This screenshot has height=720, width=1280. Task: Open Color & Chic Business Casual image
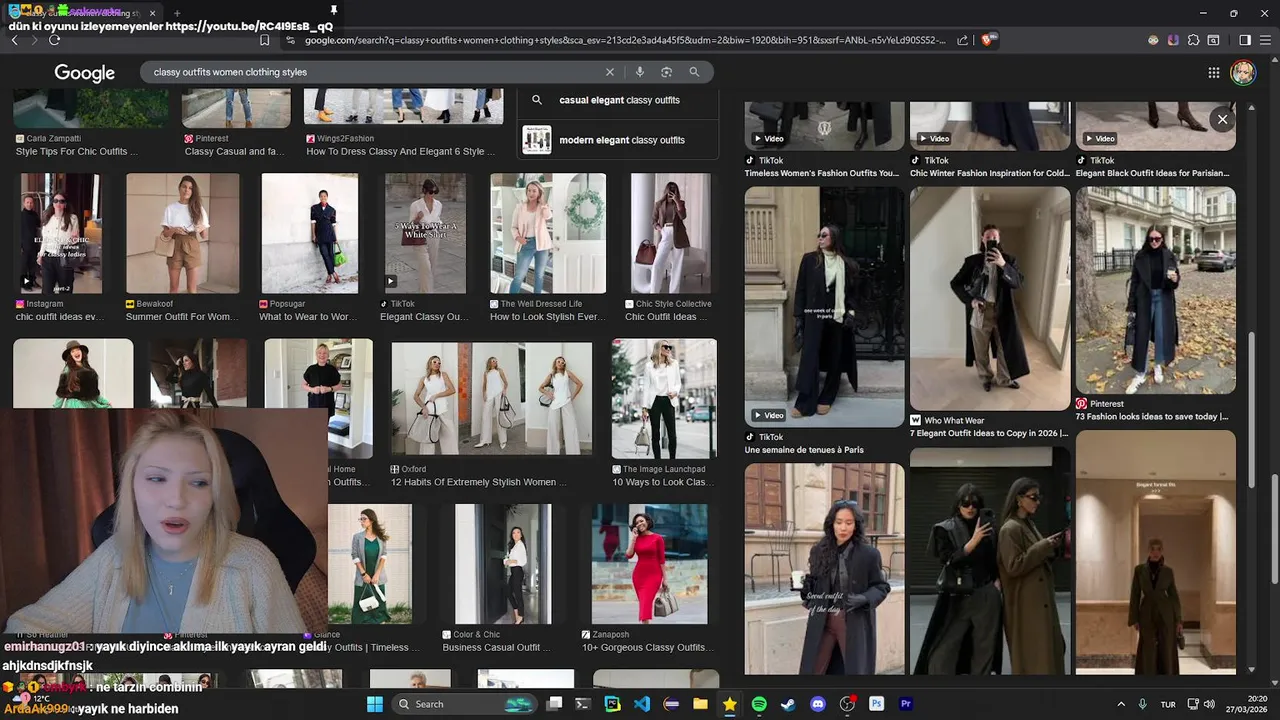[x=503, y=564]
